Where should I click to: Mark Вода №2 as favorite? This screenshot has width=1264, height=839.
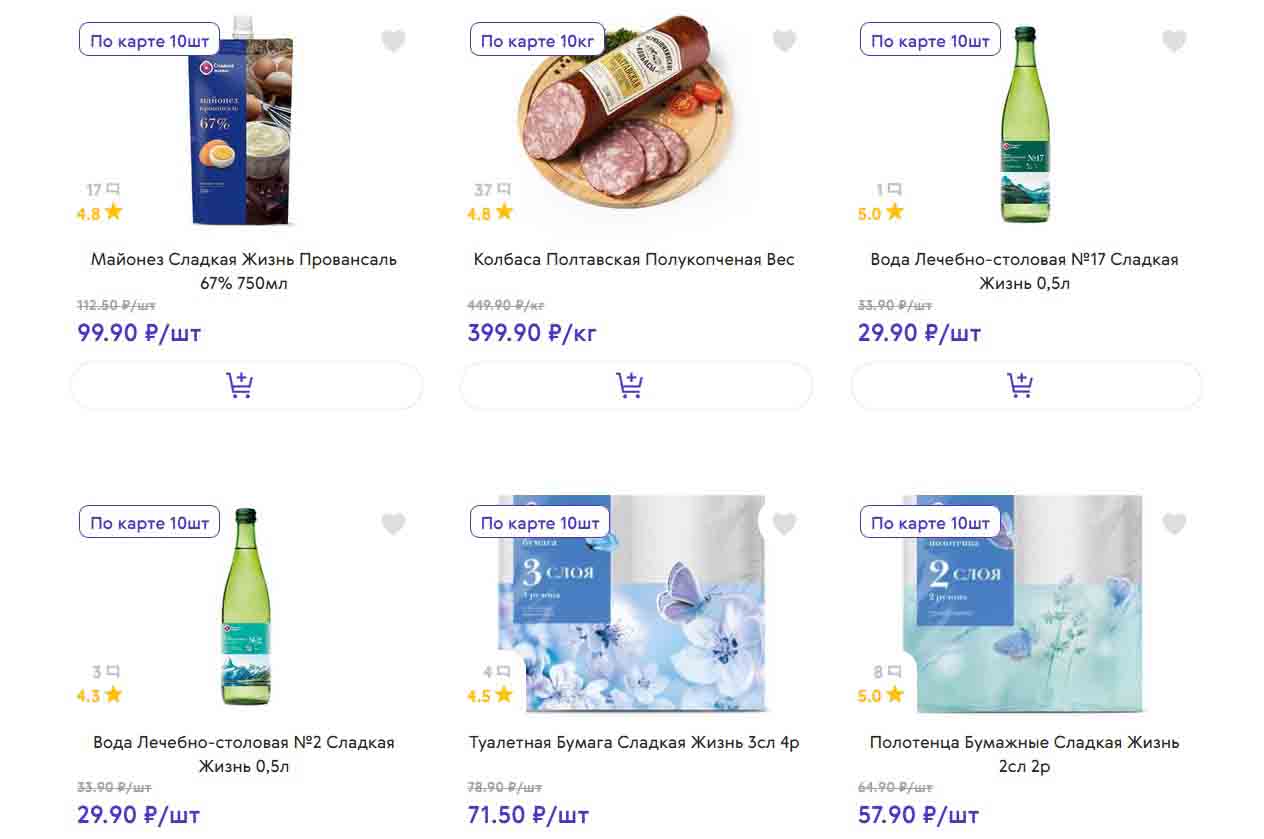(x=393, y=523)
